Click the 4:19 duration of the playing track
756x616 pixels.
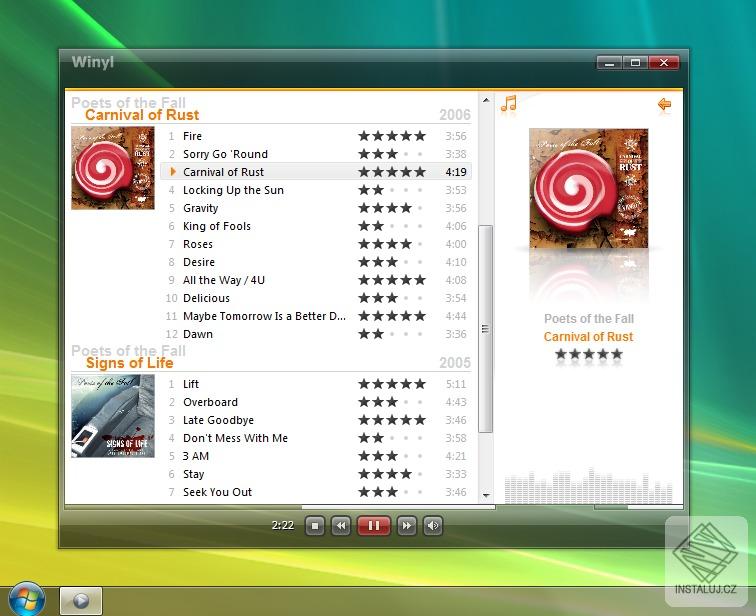[x=456, y=172]
